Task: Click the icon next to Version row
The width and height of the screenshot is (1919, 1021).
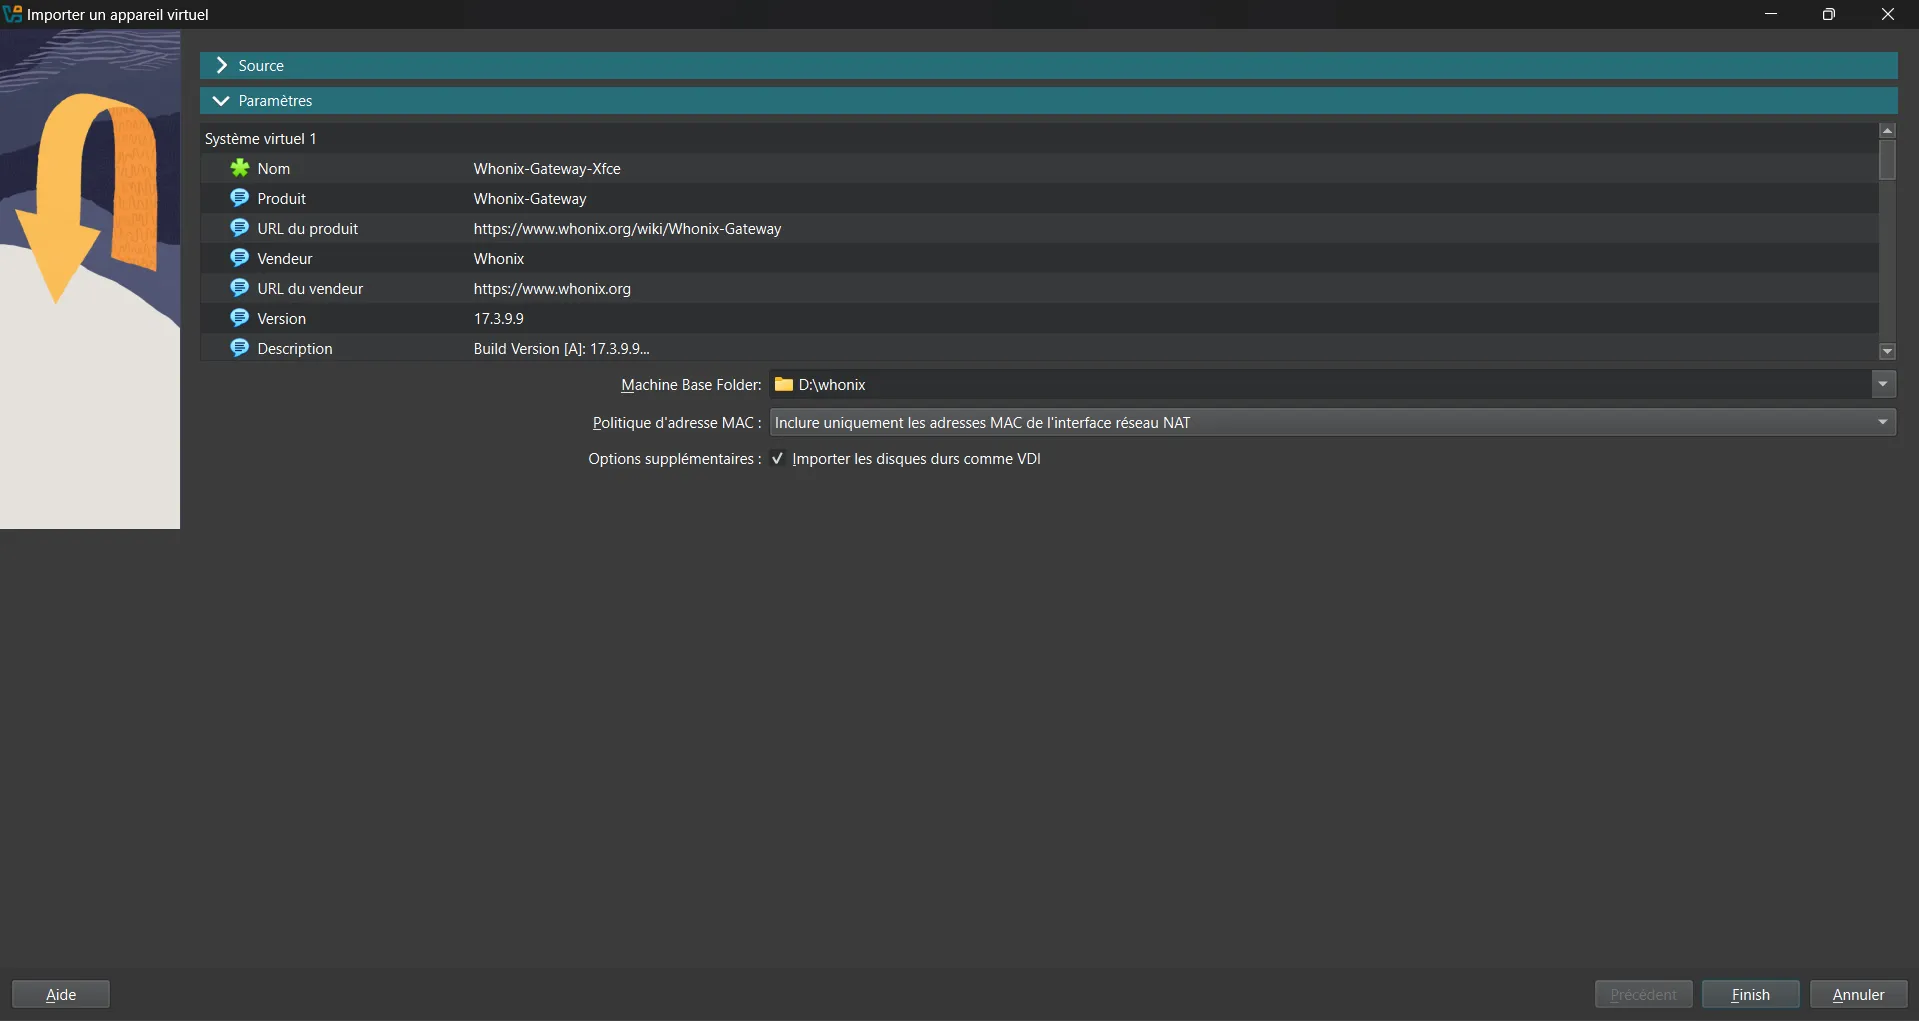Action: pos(240,318)
